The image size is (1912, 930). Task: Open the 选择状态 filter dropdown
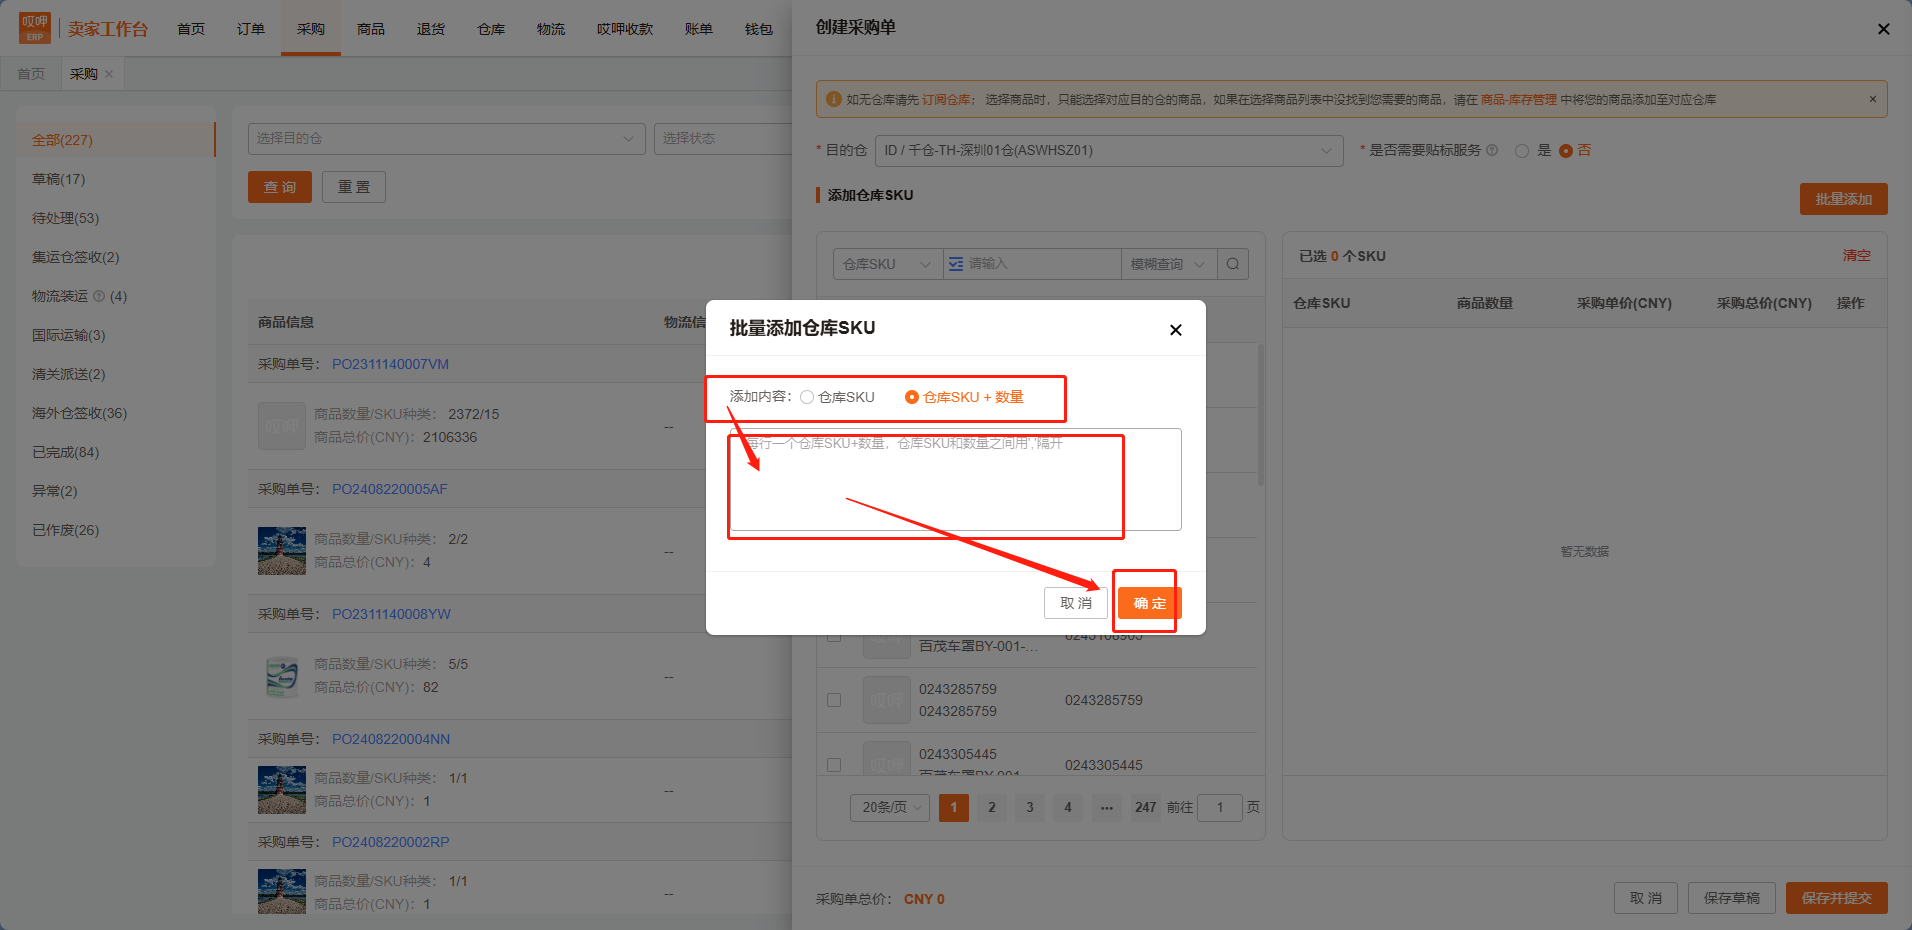point(723,139)
